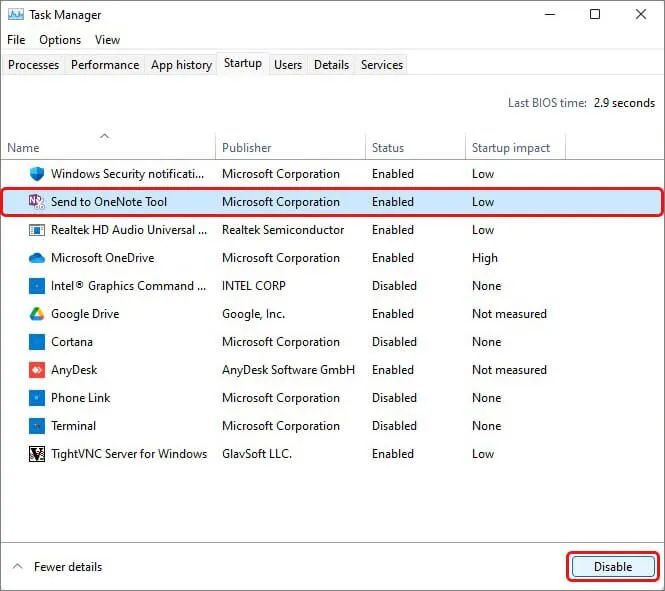
Task: Click Not measured impact for AnyDesk
Action: click(509, 370)
